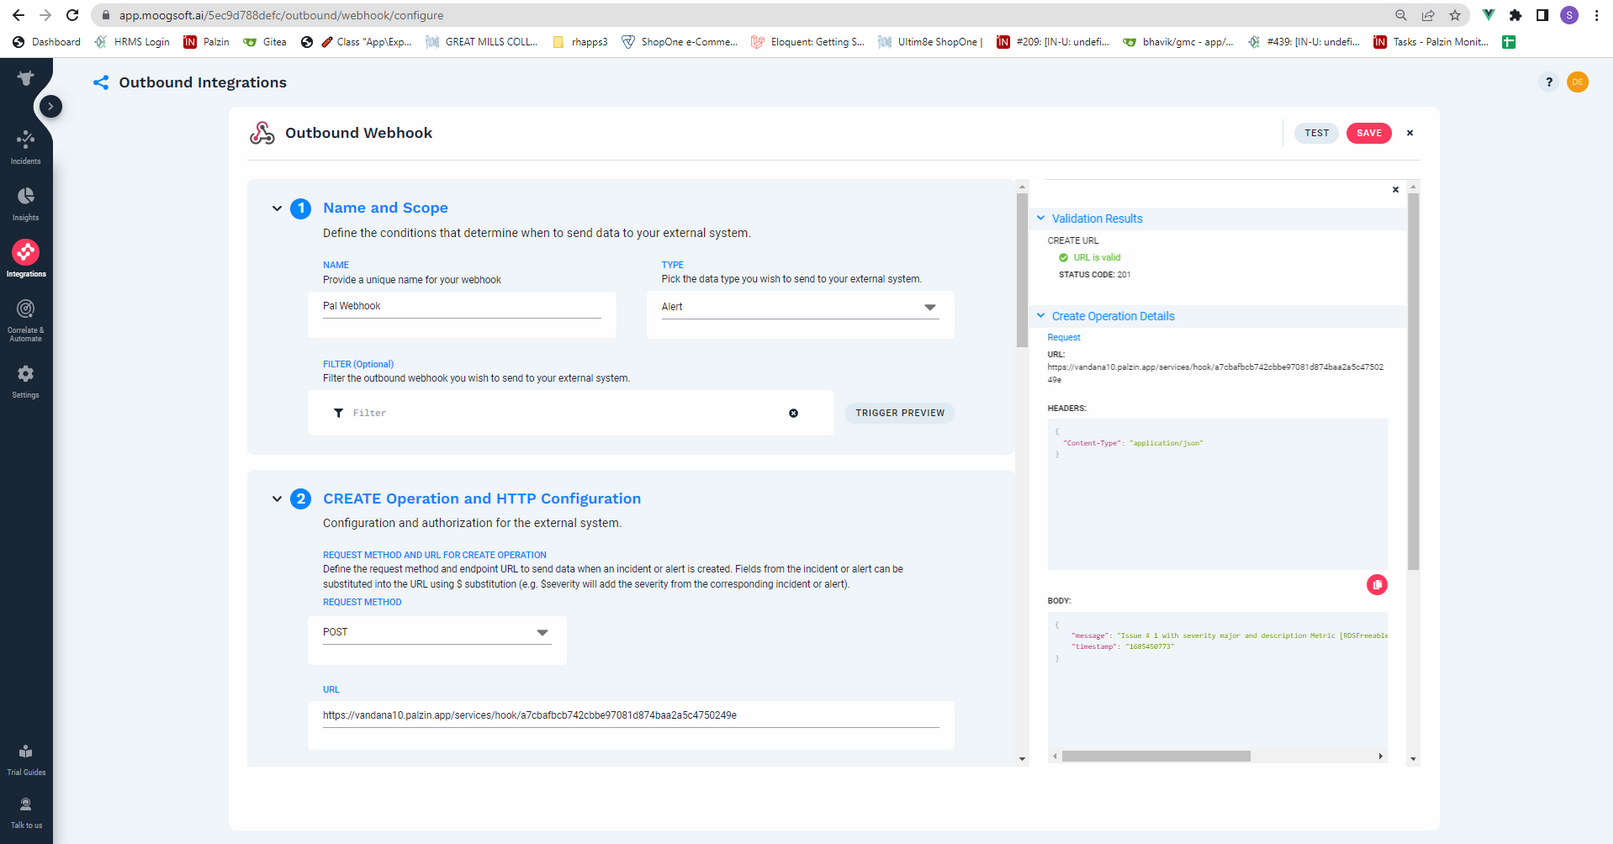
Task: Open the Request Method dropdown showing POST
Action: tap(437, 632)
